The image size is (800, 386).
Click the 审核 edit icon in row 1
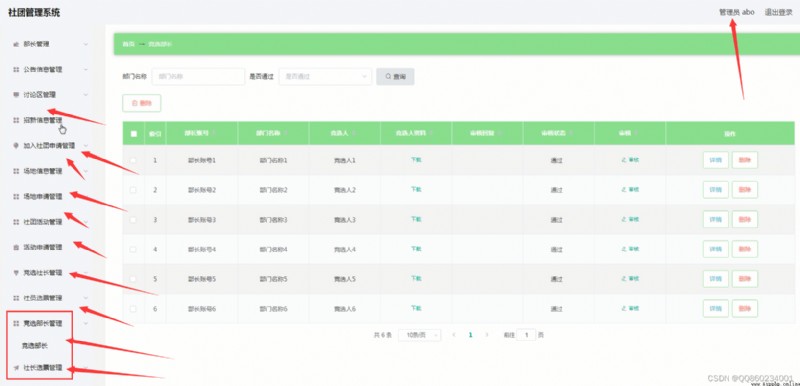(623, 160)
